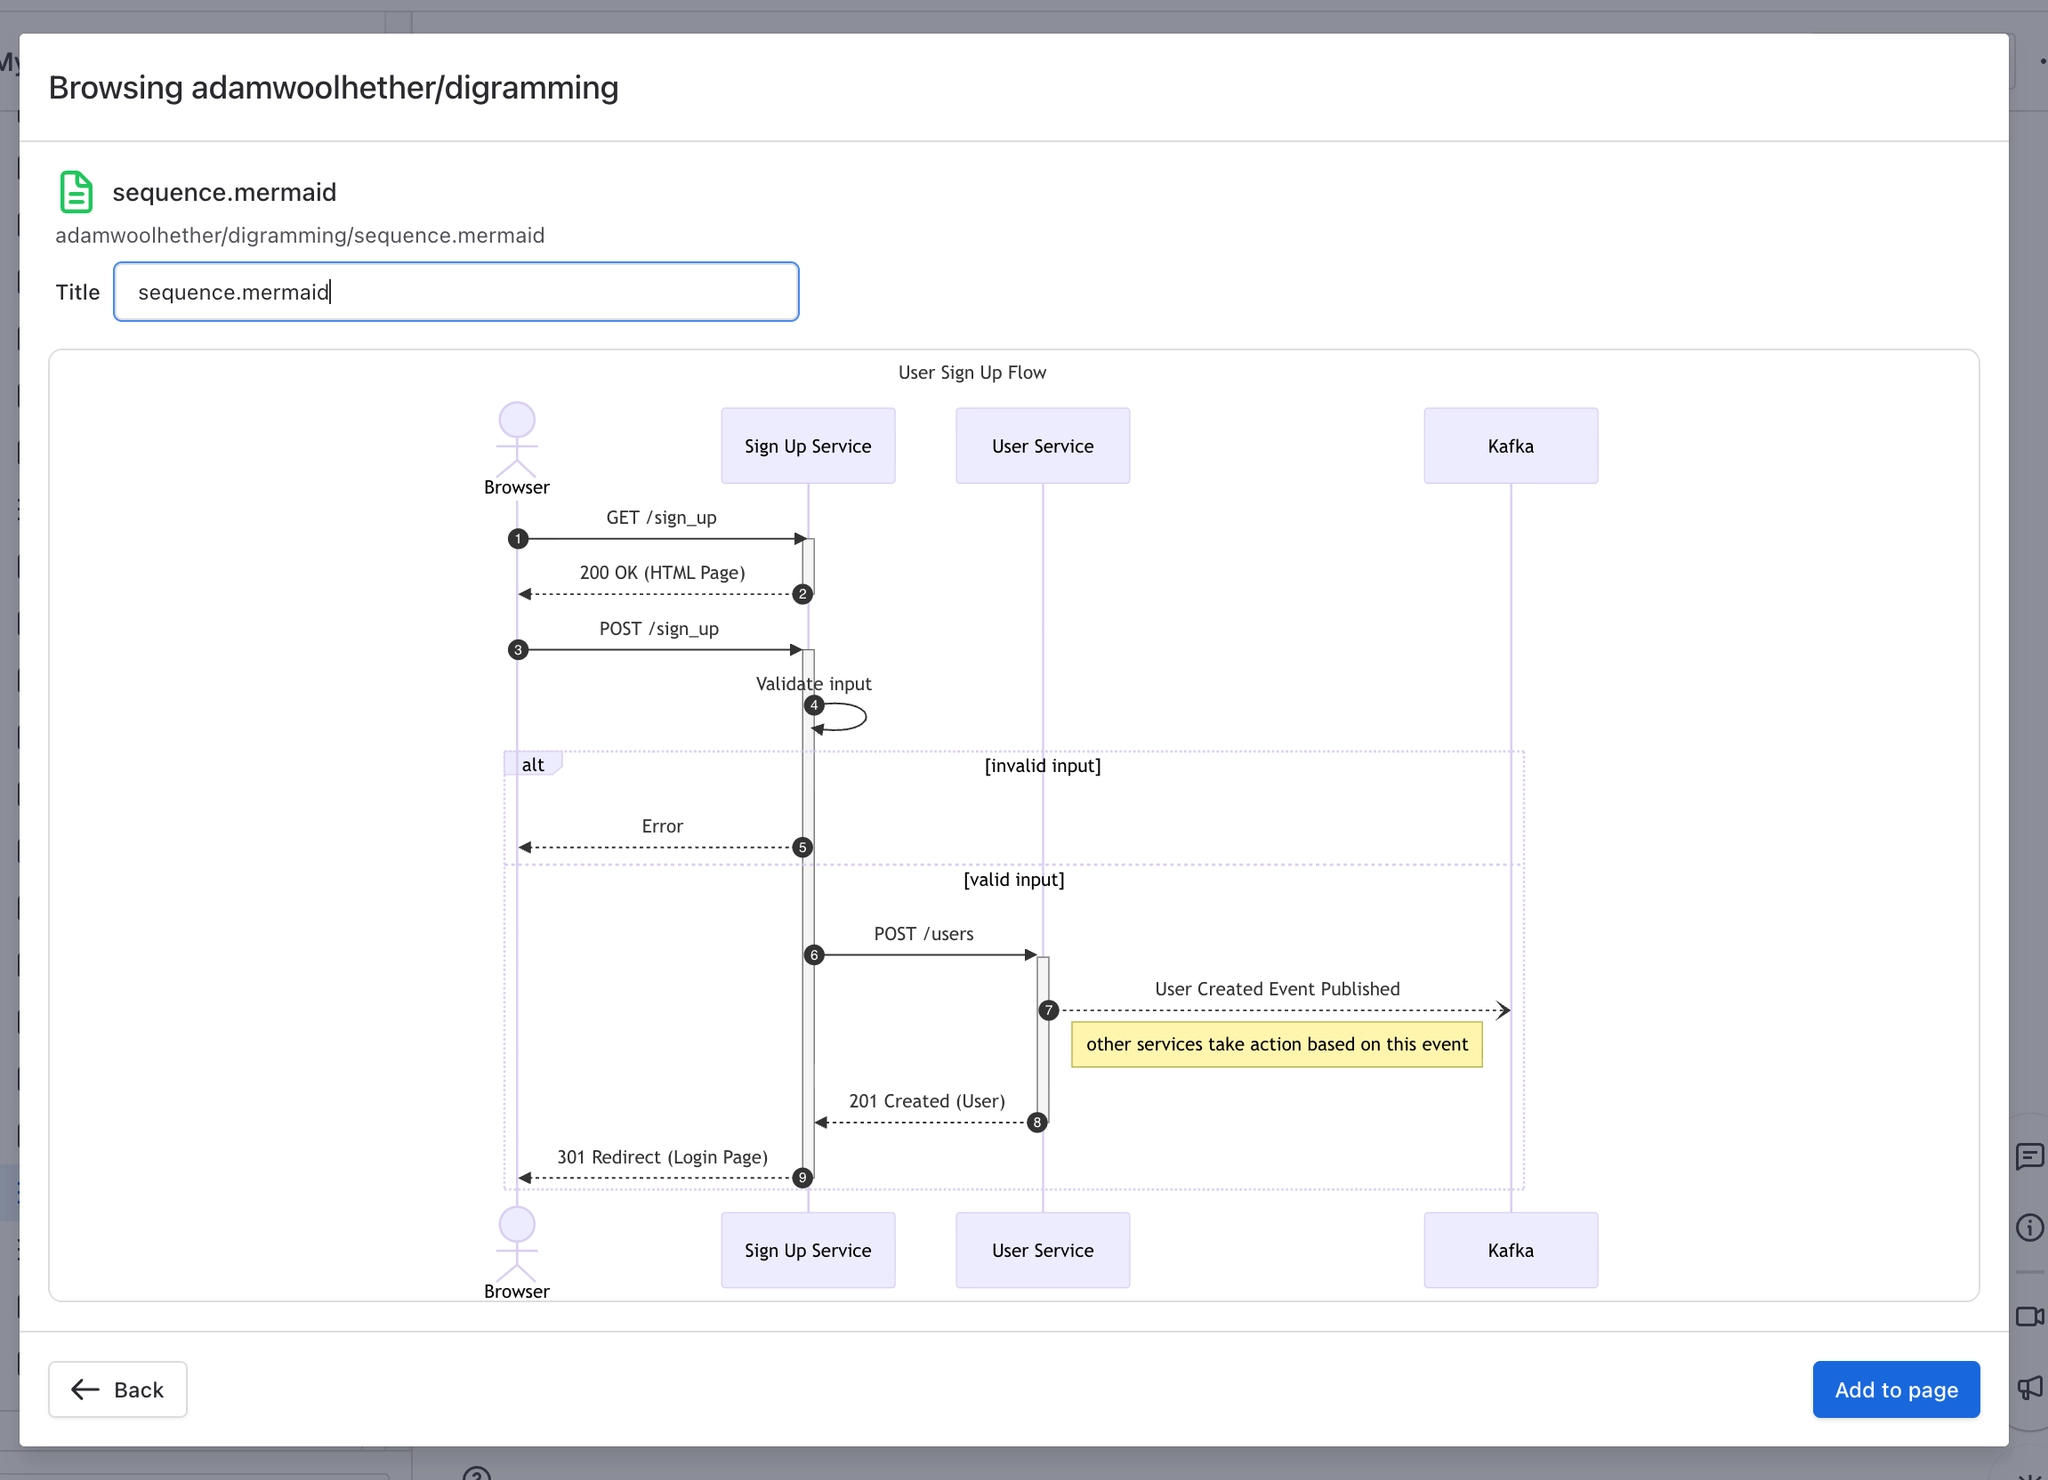Click the back arrow inside the Back button

click(84, 1389)
